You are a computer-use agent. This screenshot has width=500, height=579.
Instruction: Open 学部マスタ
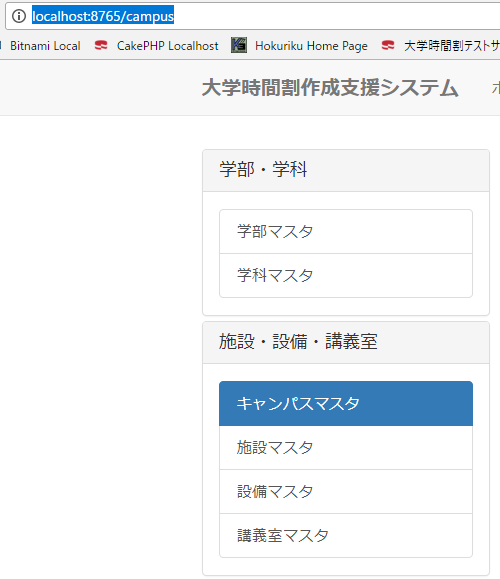pyautogui.click(x=346, y=232)
